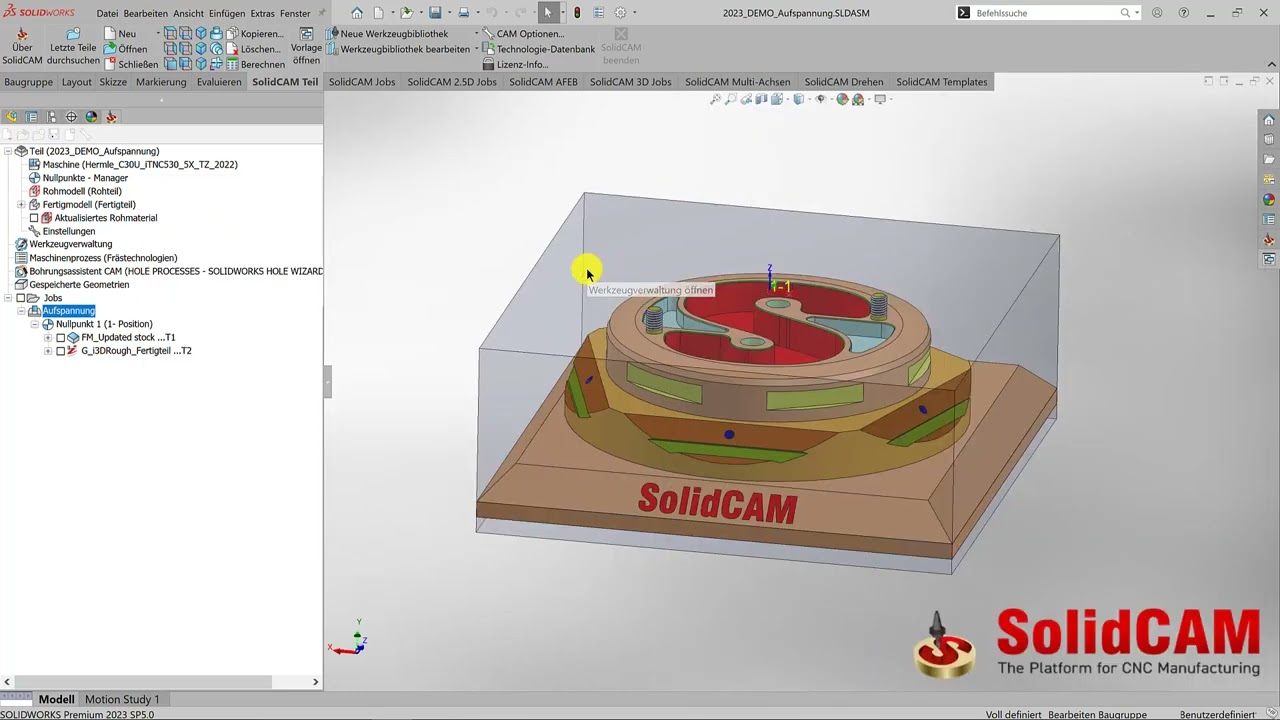The width and height of the screenshot is (1280, 720).
Task: Collapse the Jobs node
Action: pyautogui.click(x=8, y=298)
